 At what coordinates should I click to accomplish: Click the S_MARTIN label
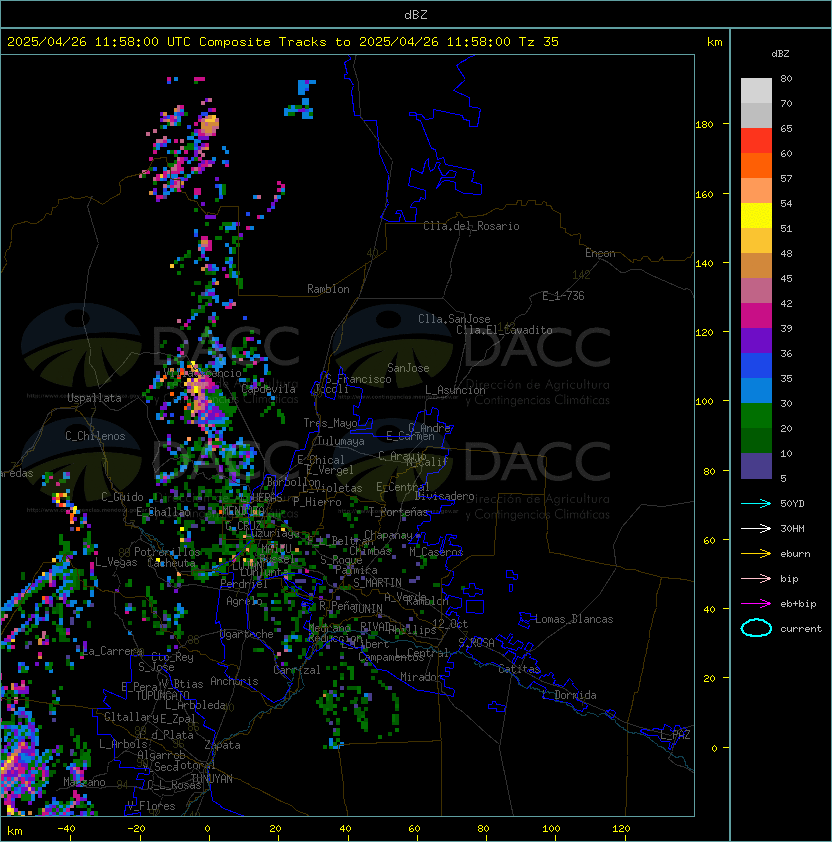[x=377, y=583]
